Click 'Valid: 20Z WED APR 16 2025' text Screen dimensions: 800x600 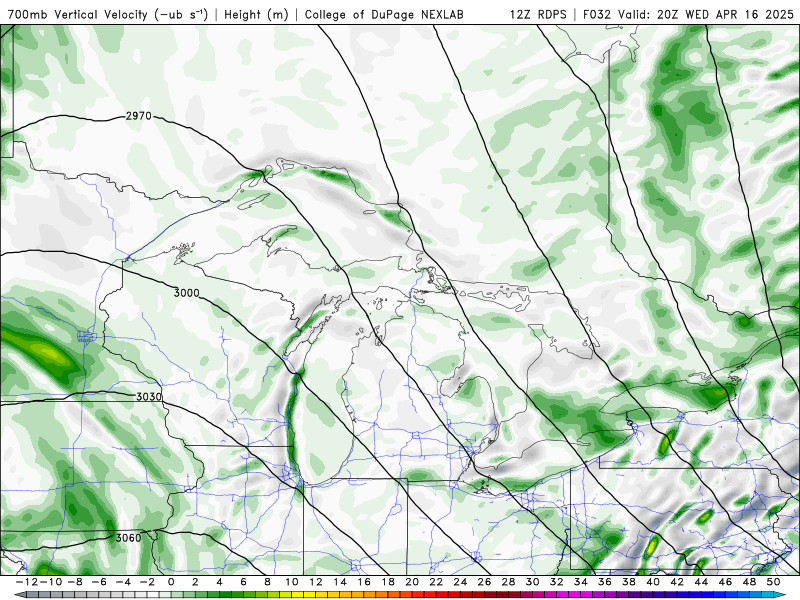pyautogui.click(x=706, y=15)
